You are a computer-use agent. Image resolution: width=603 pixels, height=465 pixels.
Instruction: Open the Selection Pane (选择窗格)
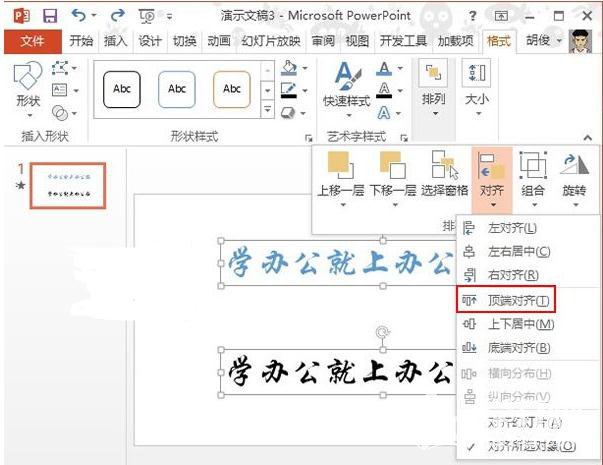(x=444, y=167)
